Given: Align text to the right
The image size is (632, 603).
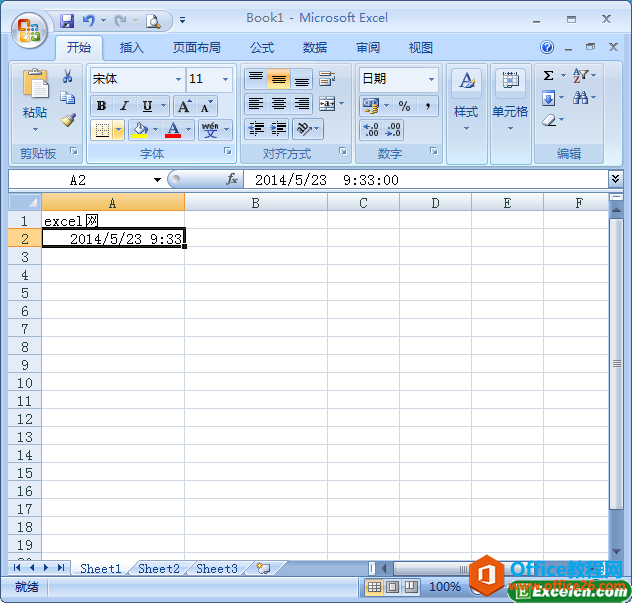Looking at the screenshot, I should tap(301, 104).
